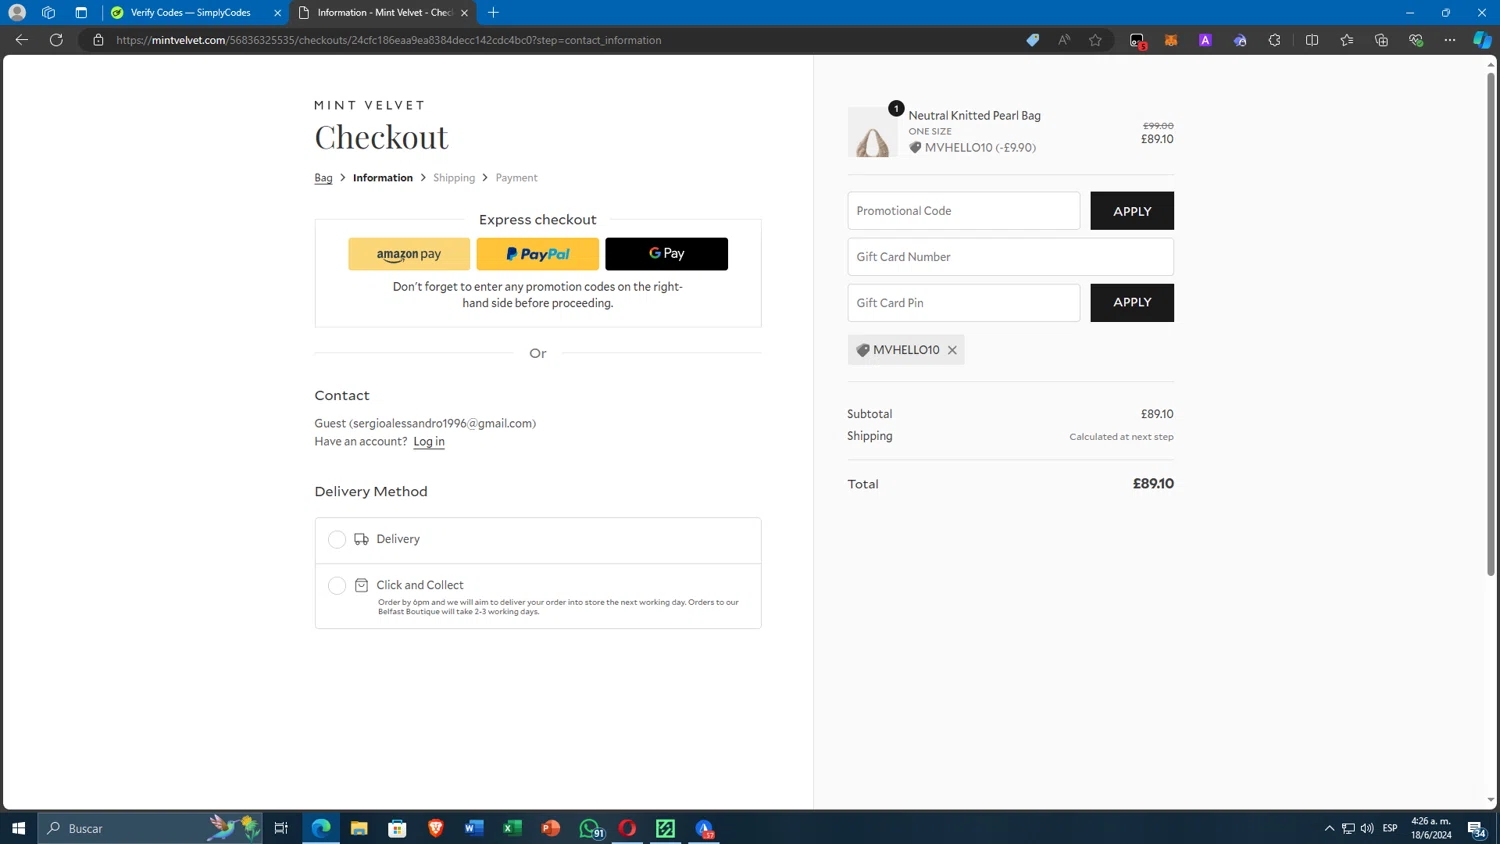Click the browser Back arrow
The image size is (1500, 844).
point(21,40)
